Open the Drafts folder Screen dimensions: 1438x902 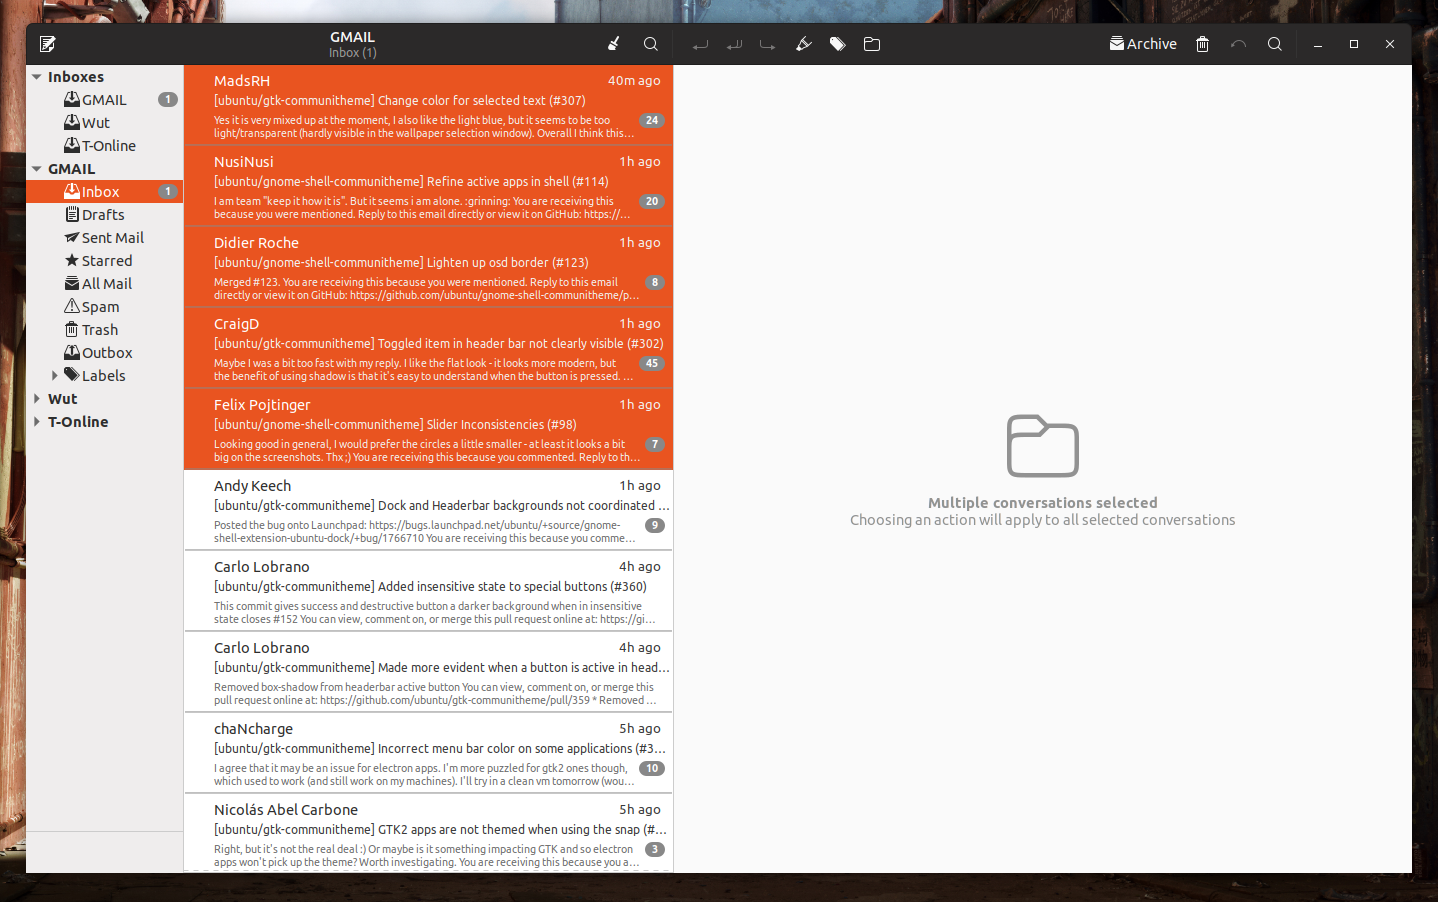click(104, 215)
